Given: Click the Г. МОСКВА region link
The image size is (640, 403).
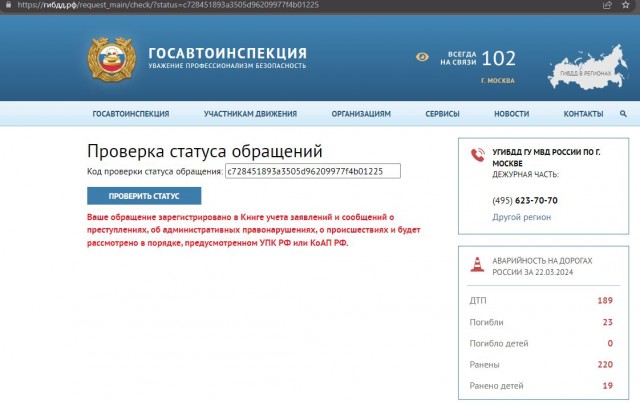Looking at the screenshot, I should coord(498,81).
